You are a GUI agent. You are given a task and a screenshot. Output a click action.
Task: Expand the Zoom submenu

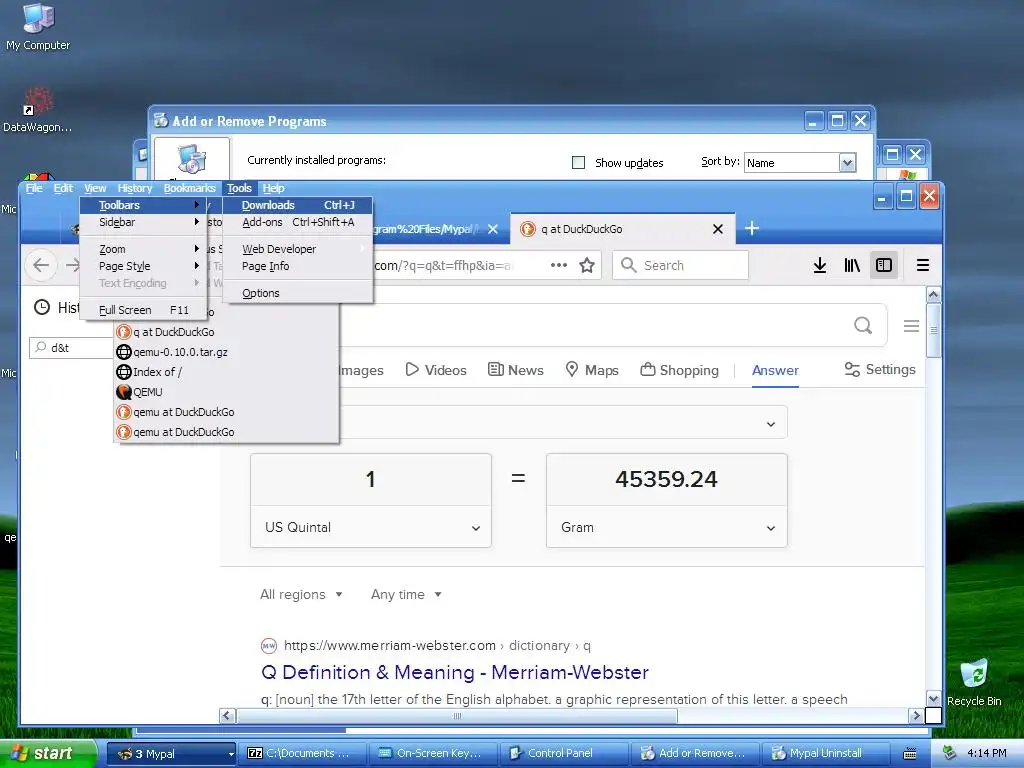tap(144, 249)
